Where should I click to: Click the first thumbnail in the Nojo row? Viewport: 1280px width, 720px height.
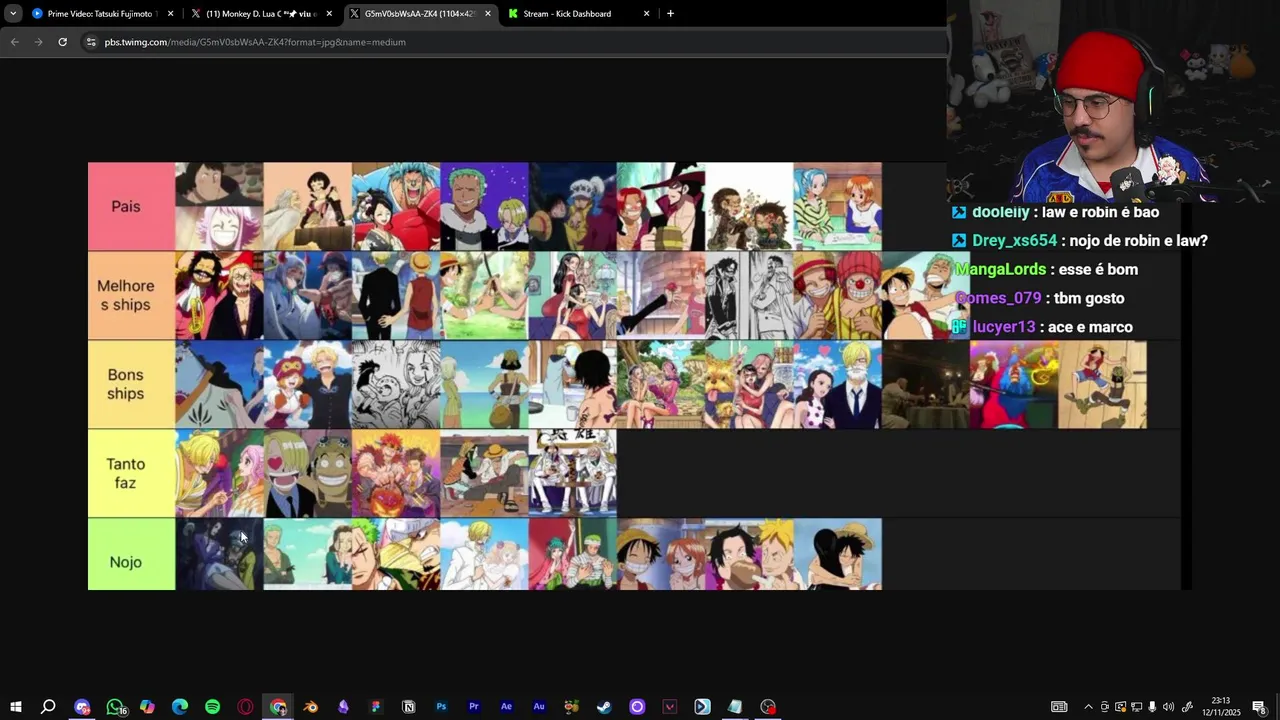tap(219, 554)
